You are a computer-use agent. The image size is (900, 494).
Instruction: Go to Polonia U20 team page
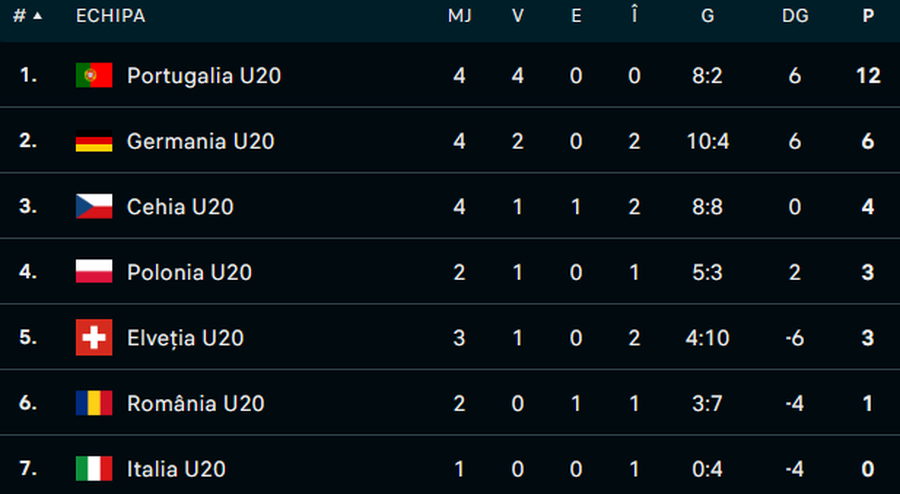[x=189, y=273]
